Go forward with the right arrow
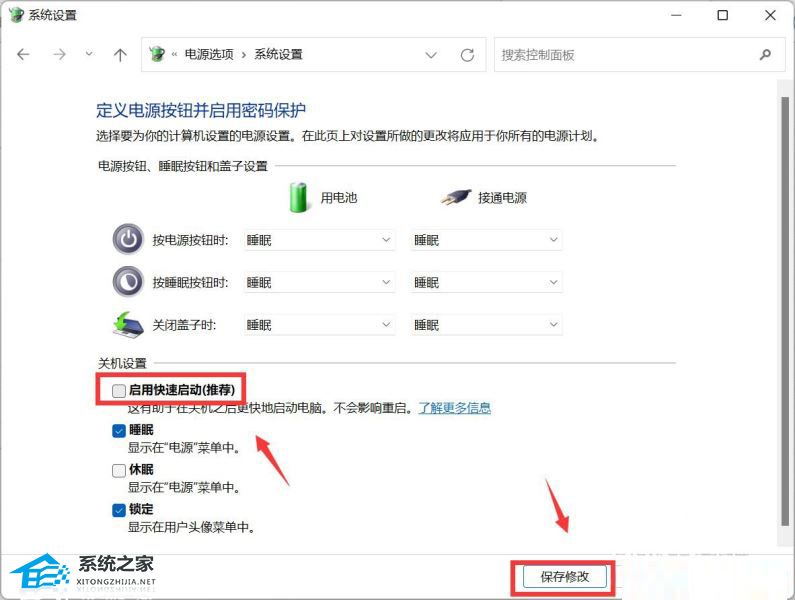Screen dimensions: 795x600 59,54
